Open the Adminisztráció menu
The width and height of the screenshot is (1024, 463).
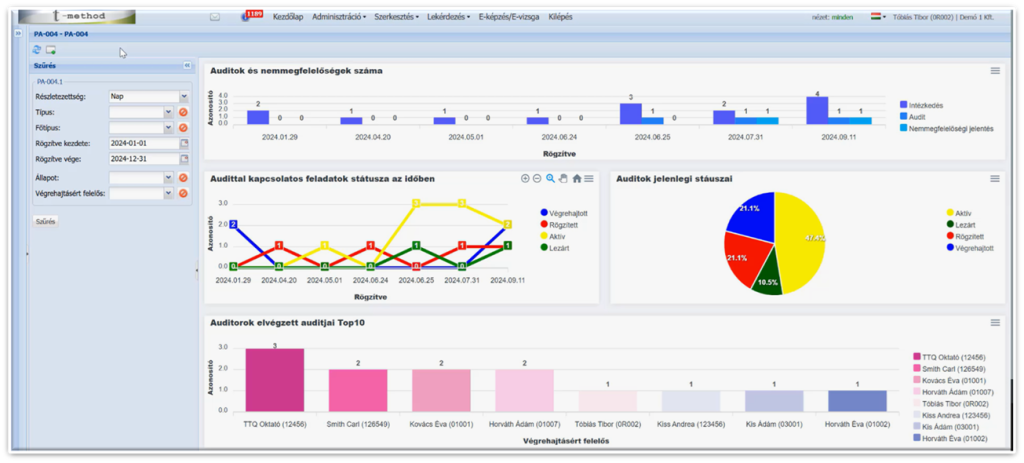tap(339, 17)
